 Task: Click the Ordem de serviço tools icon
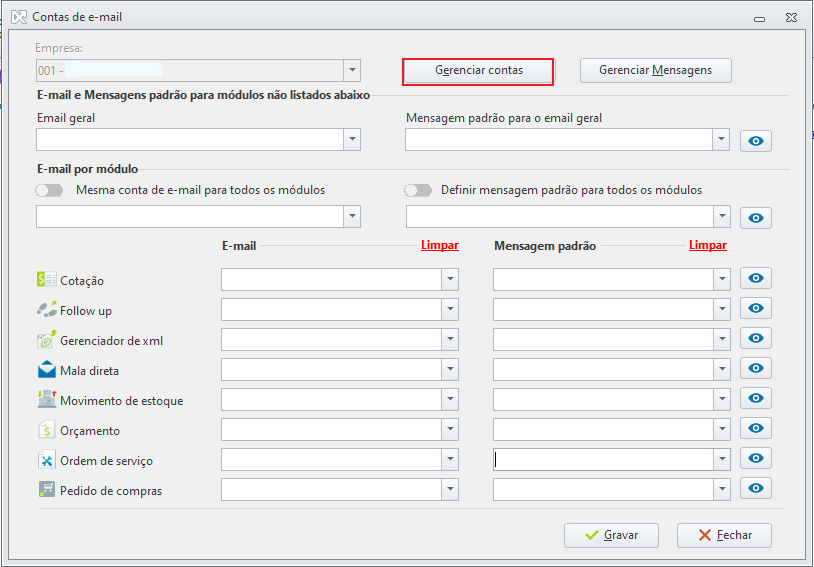[x=46, y=461]
